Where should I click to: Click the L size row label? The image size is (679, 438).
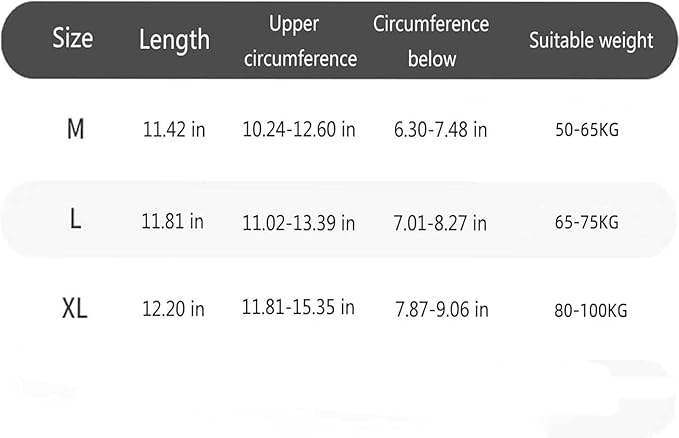75,220
